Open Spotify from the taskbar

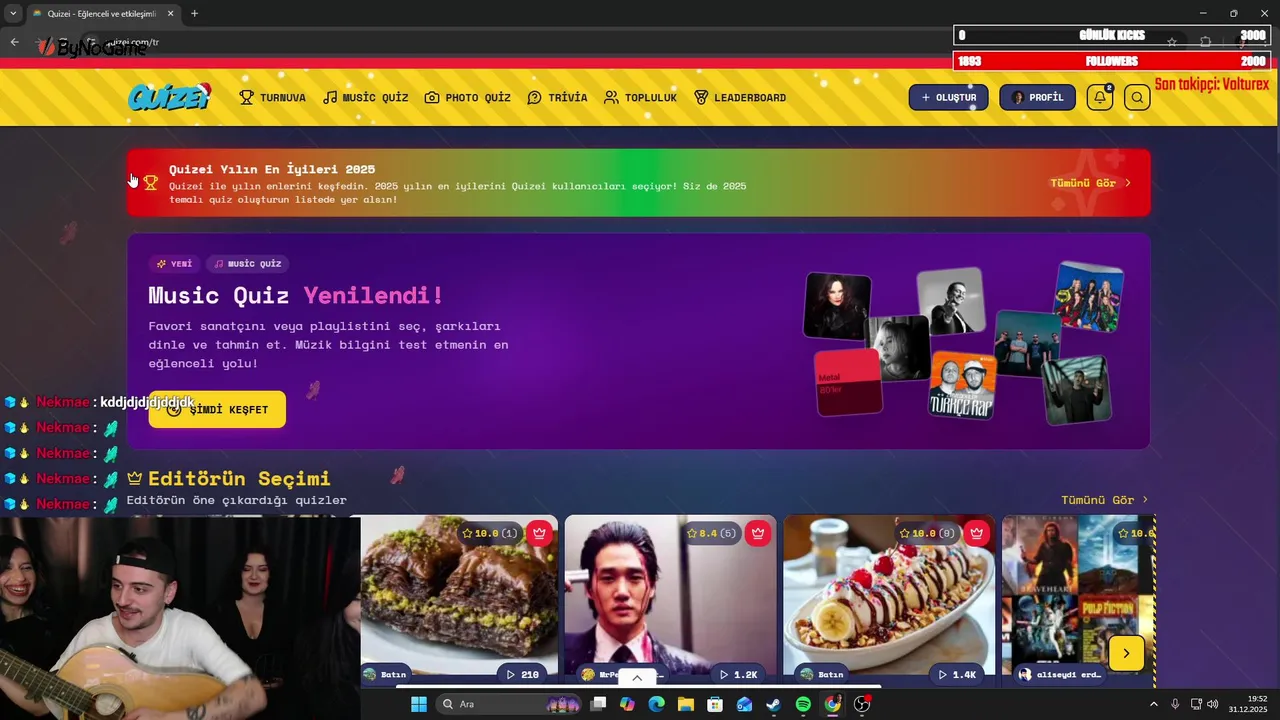click(803, 704)
